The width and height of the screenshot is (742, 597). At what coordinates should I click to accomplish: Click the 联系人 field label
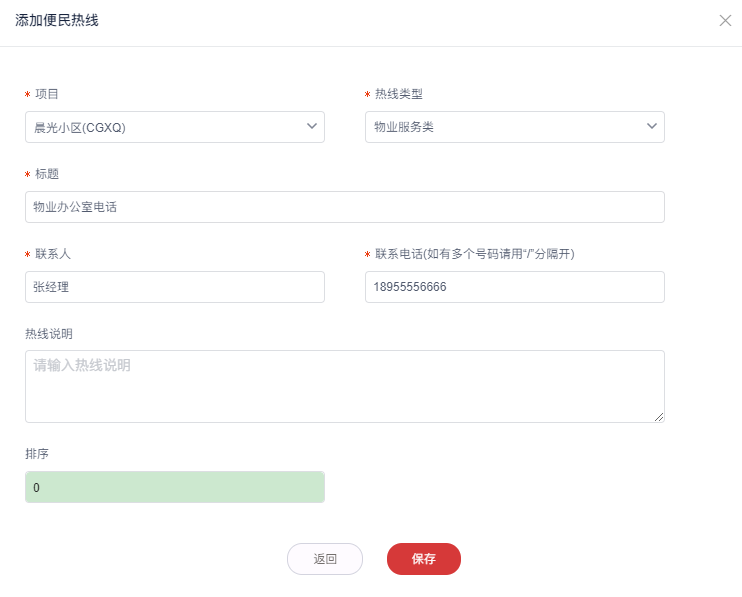point(53,254)
